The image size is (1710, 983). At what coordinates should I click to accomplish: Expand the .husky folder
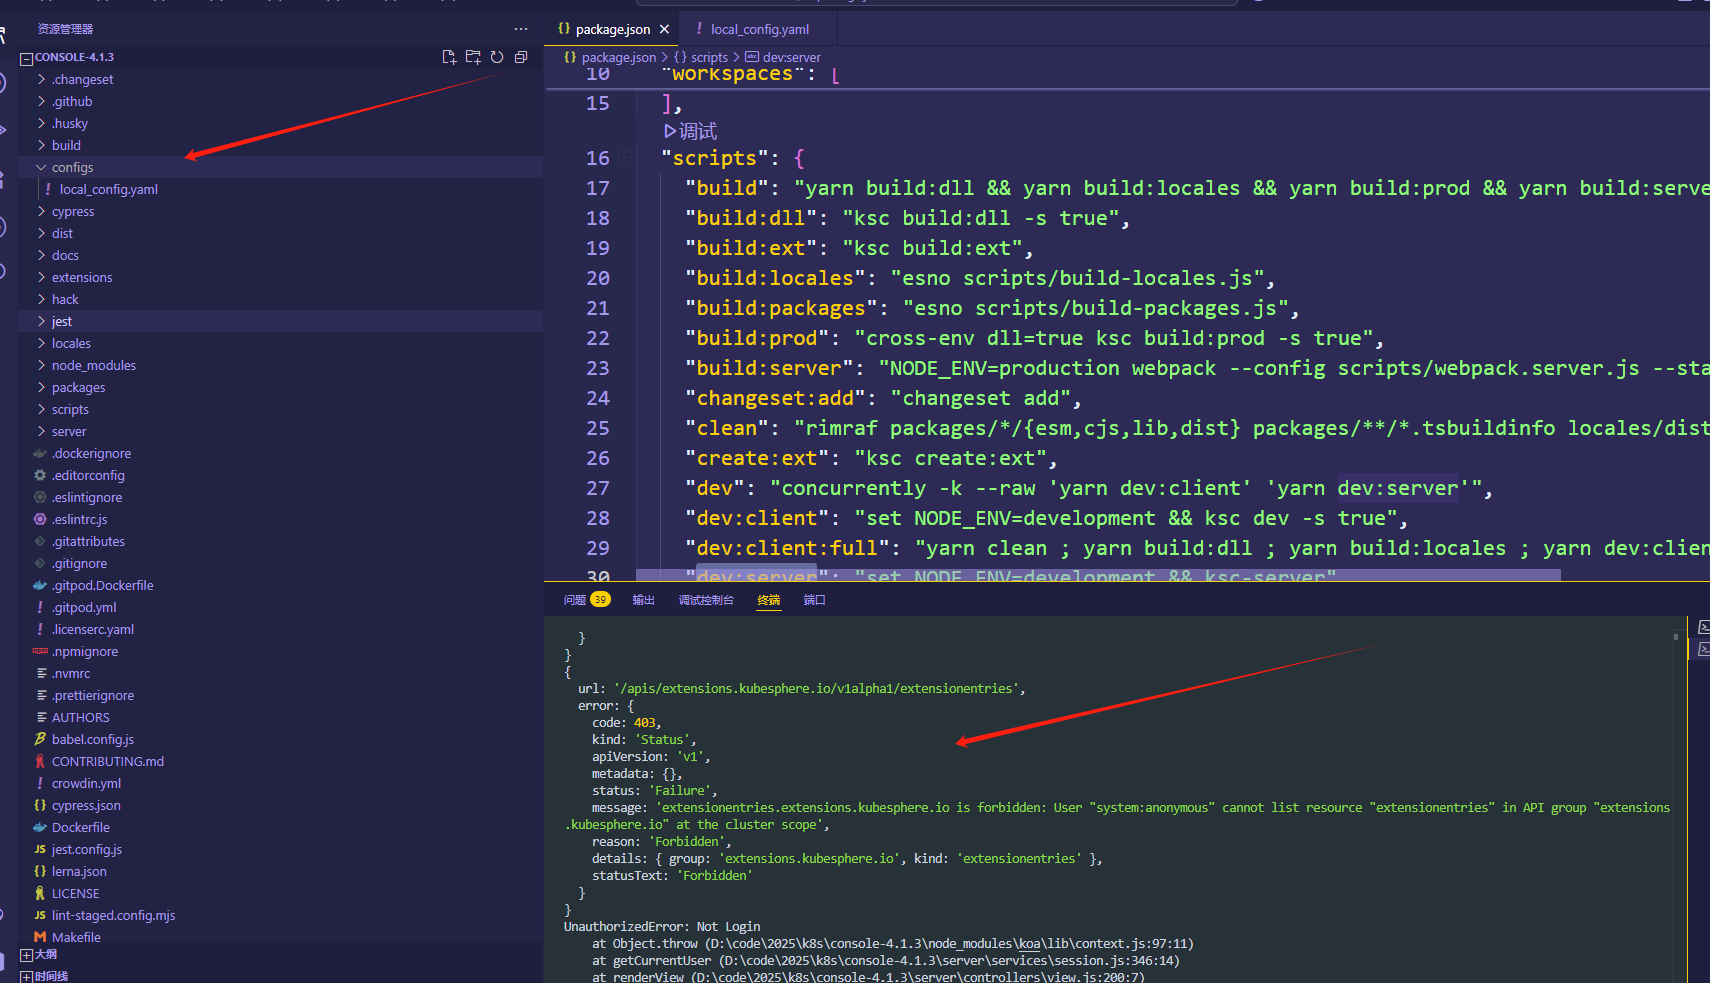coord(70,123)
